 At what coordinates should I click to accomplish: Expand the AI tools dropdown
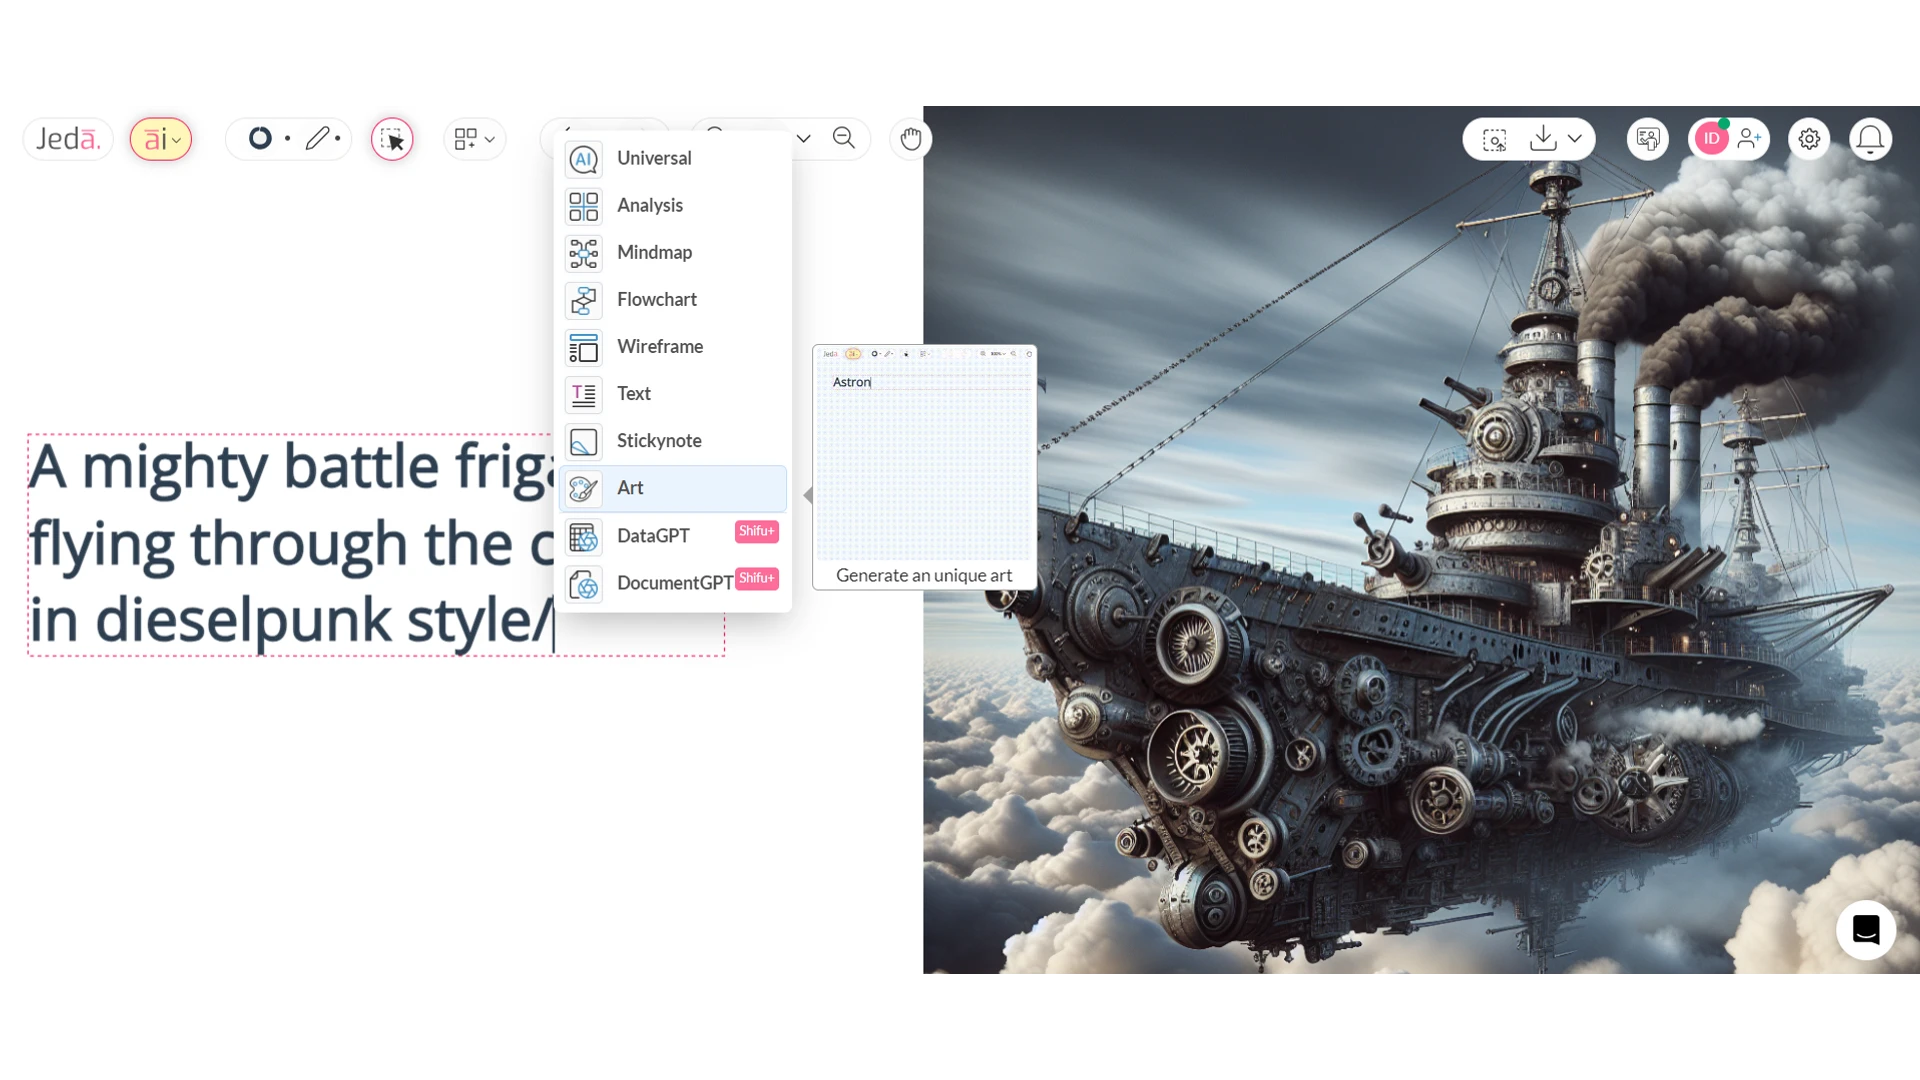coord(161,139)
